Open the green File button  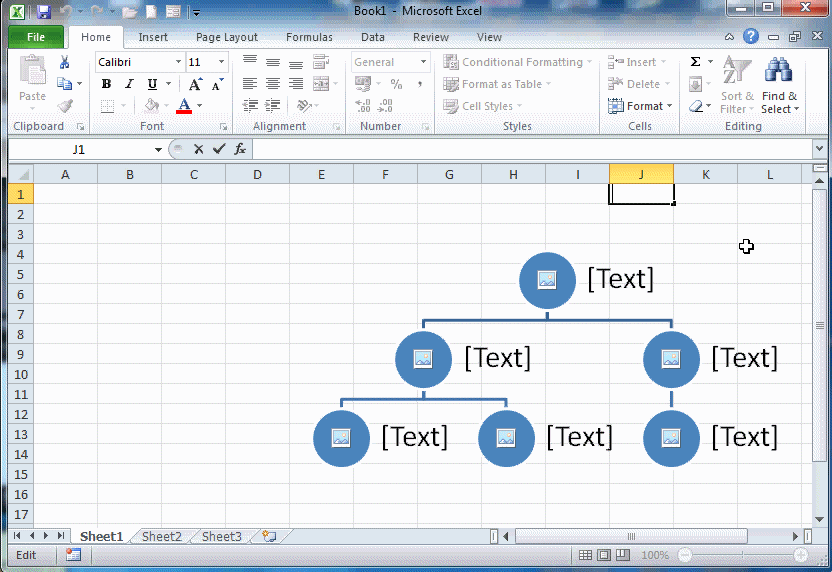pos(36,37)
